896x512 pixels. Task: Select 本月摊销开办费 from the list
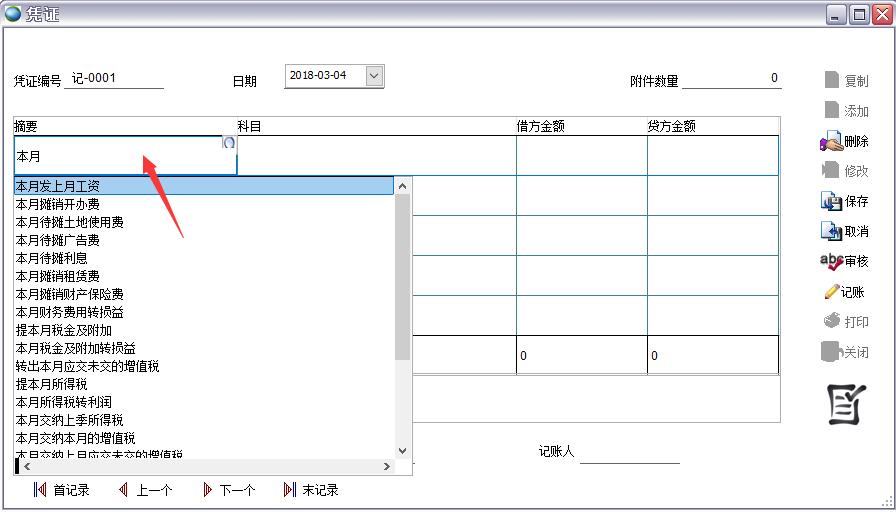click(x=57, y=204)
